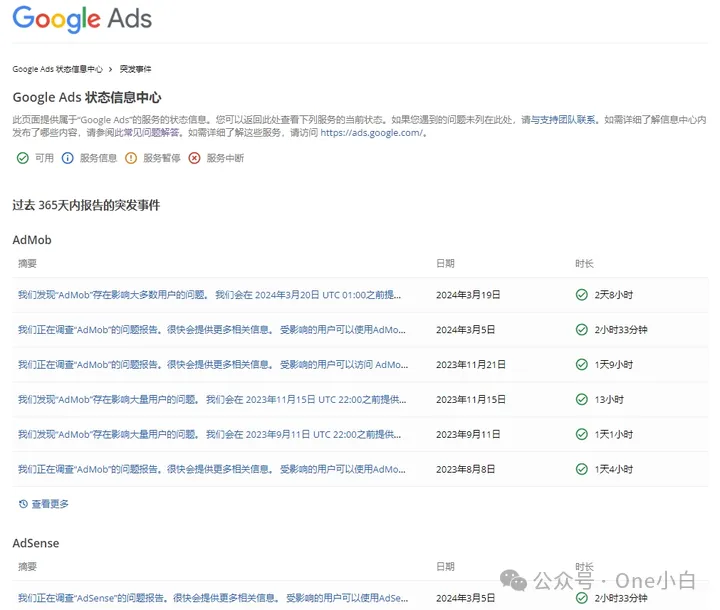
Task: Click 可用 legend label
Action: point(44,158)
